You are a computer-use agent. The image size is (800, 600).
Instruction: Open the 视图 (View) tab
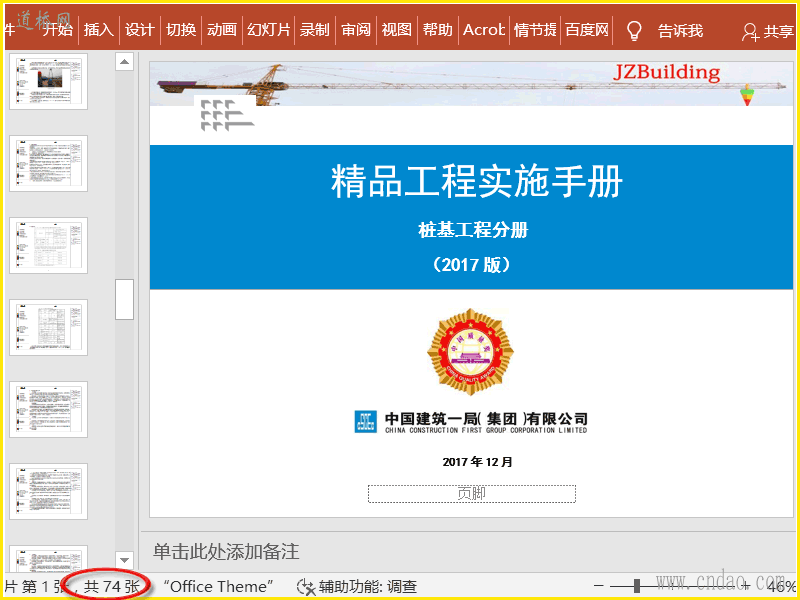coord(396,30)
